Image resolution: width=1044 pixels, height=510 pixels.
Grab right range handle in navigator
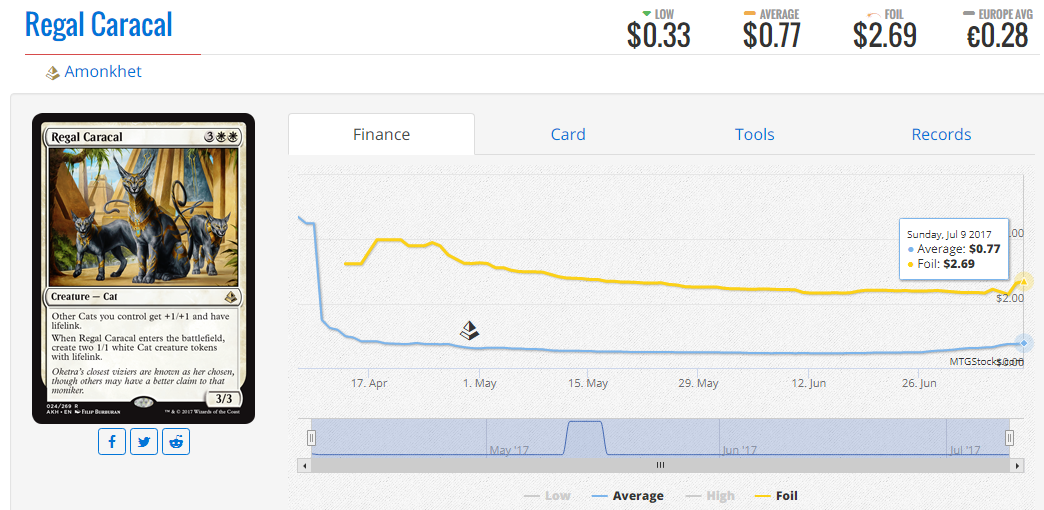(x=1009, y=437)
